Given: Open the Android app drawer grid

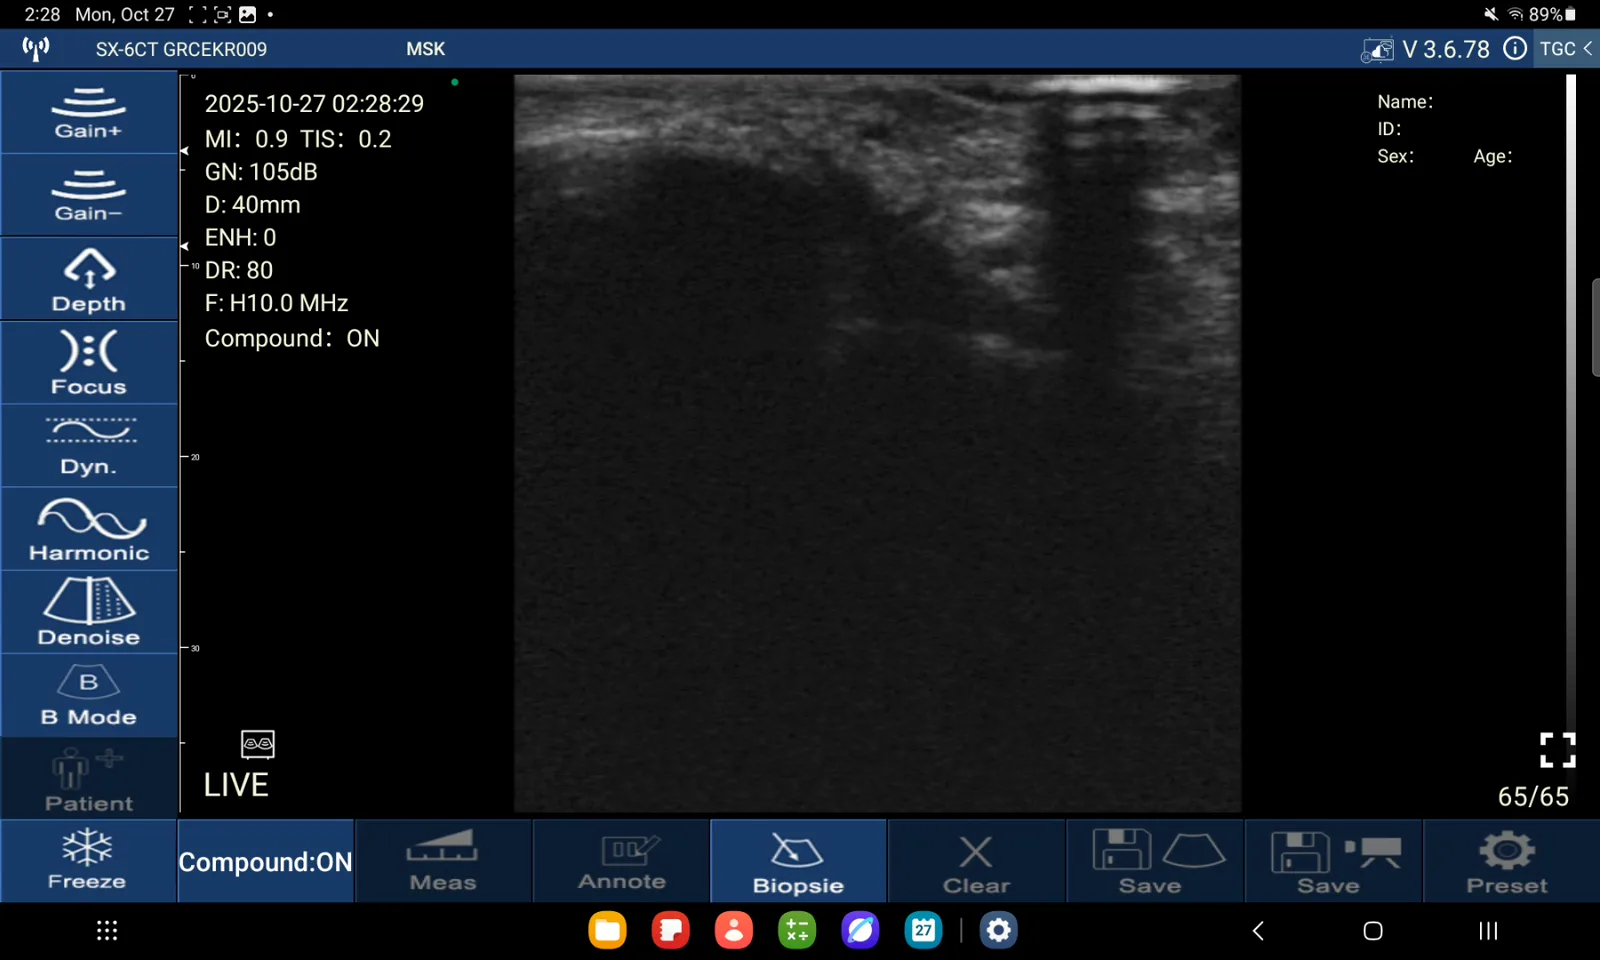Looking at the screenshot, I should [107, 931].
